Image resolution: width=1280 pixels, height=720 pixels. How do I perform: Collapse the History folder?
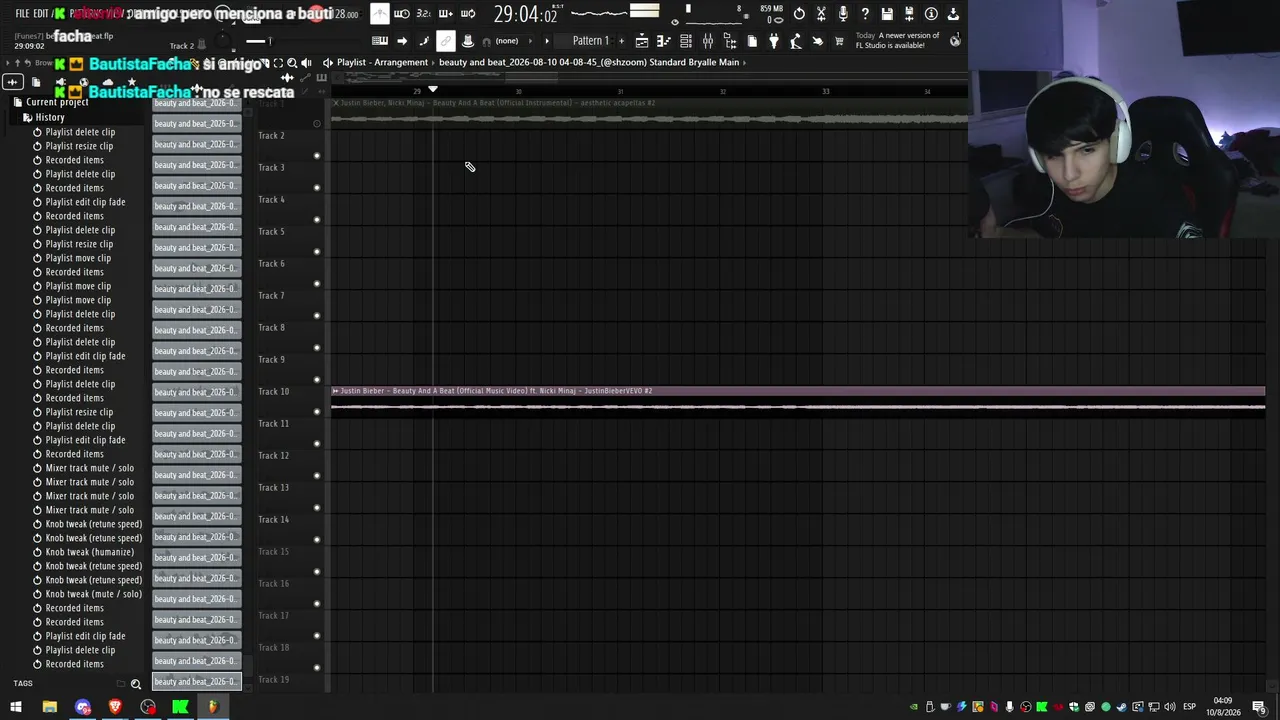coord(43,117)
